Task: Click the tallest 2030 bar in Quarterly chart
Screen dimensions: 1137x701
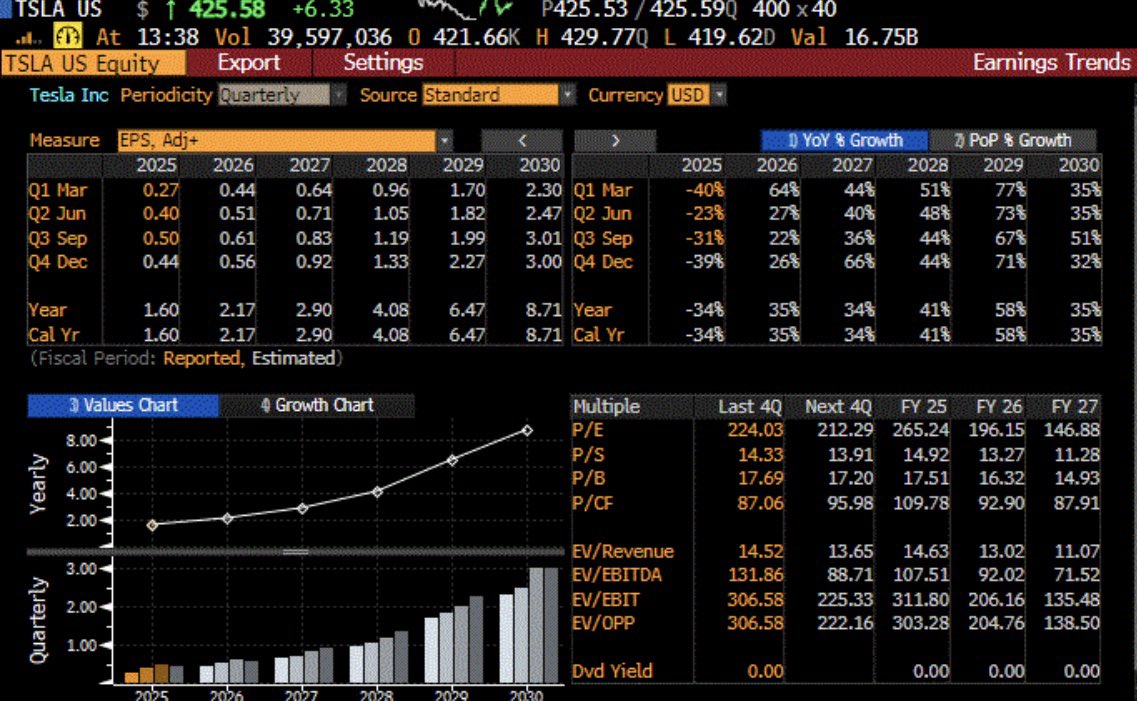Action: (534, 625)
